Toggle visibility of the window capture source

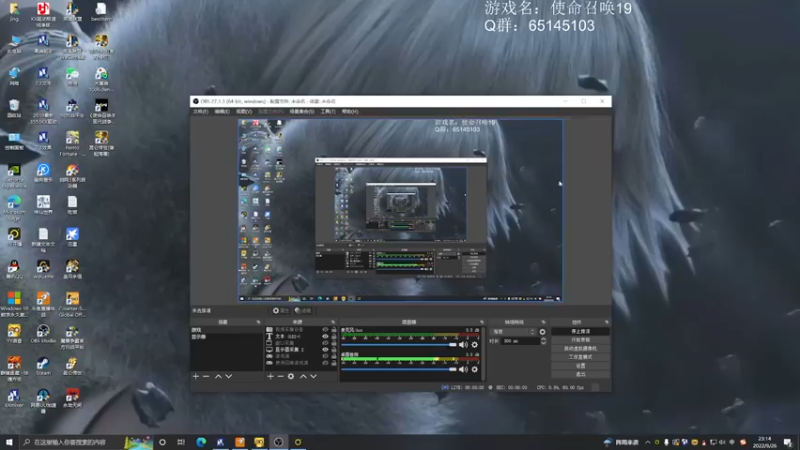click(326, 343)
